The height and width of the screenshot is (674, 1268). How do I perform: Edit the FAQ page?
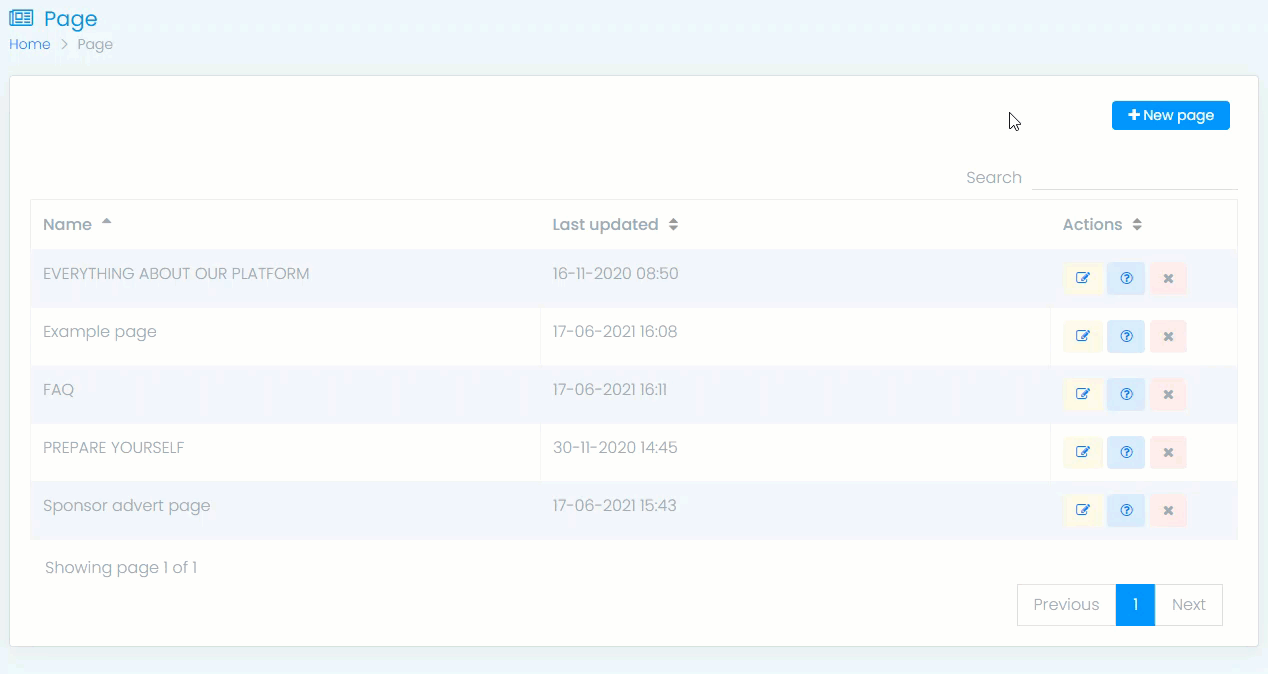point(1083,394)
